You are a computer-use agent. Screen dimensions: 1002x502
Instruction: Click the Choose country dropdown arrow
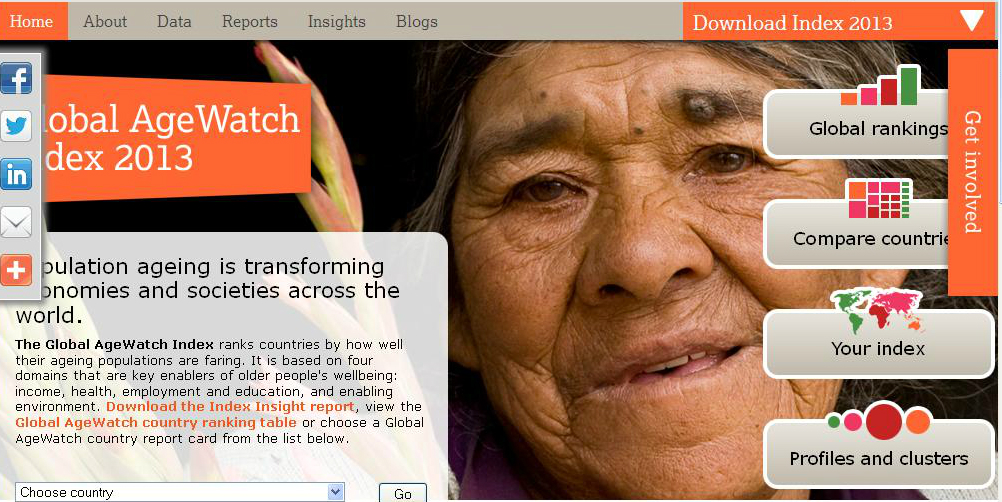(335, 492)
